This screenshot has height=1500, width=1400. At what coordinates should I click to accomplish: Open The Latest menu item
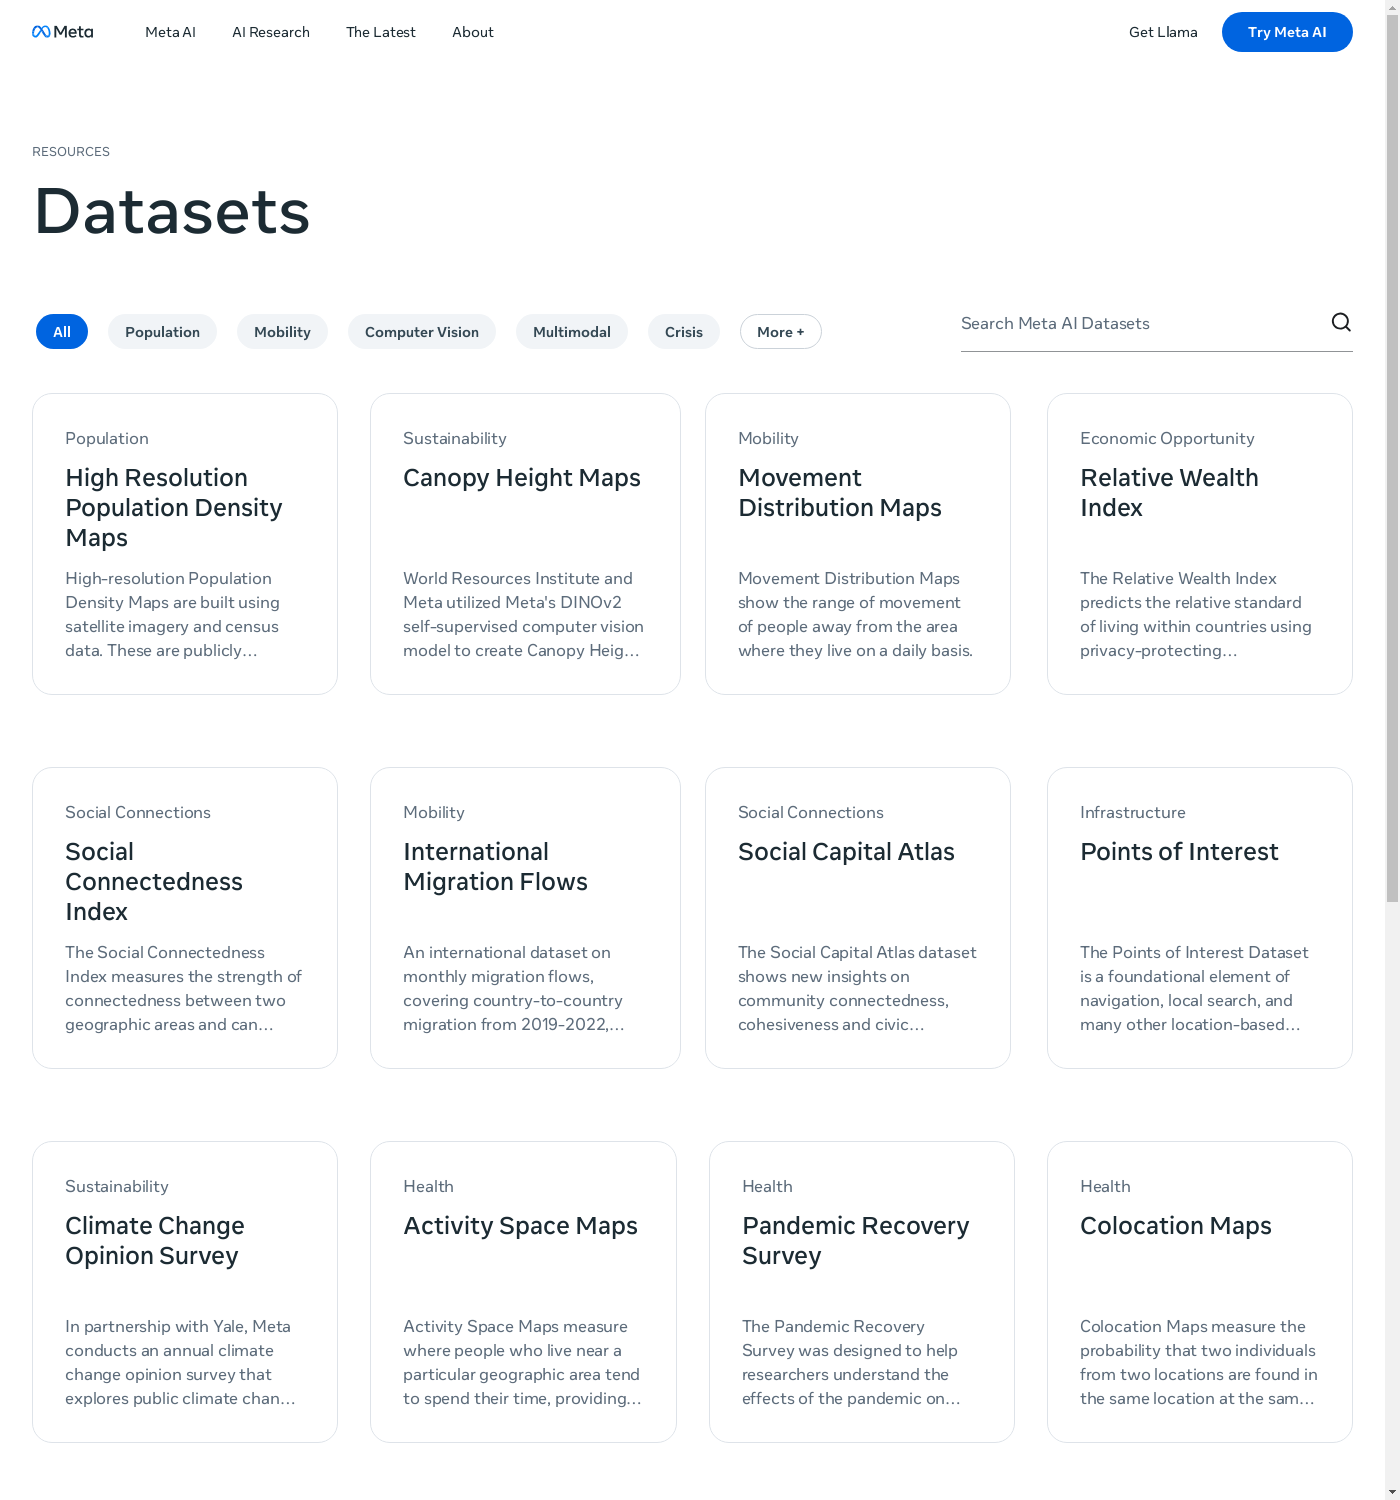coord(380,32)
